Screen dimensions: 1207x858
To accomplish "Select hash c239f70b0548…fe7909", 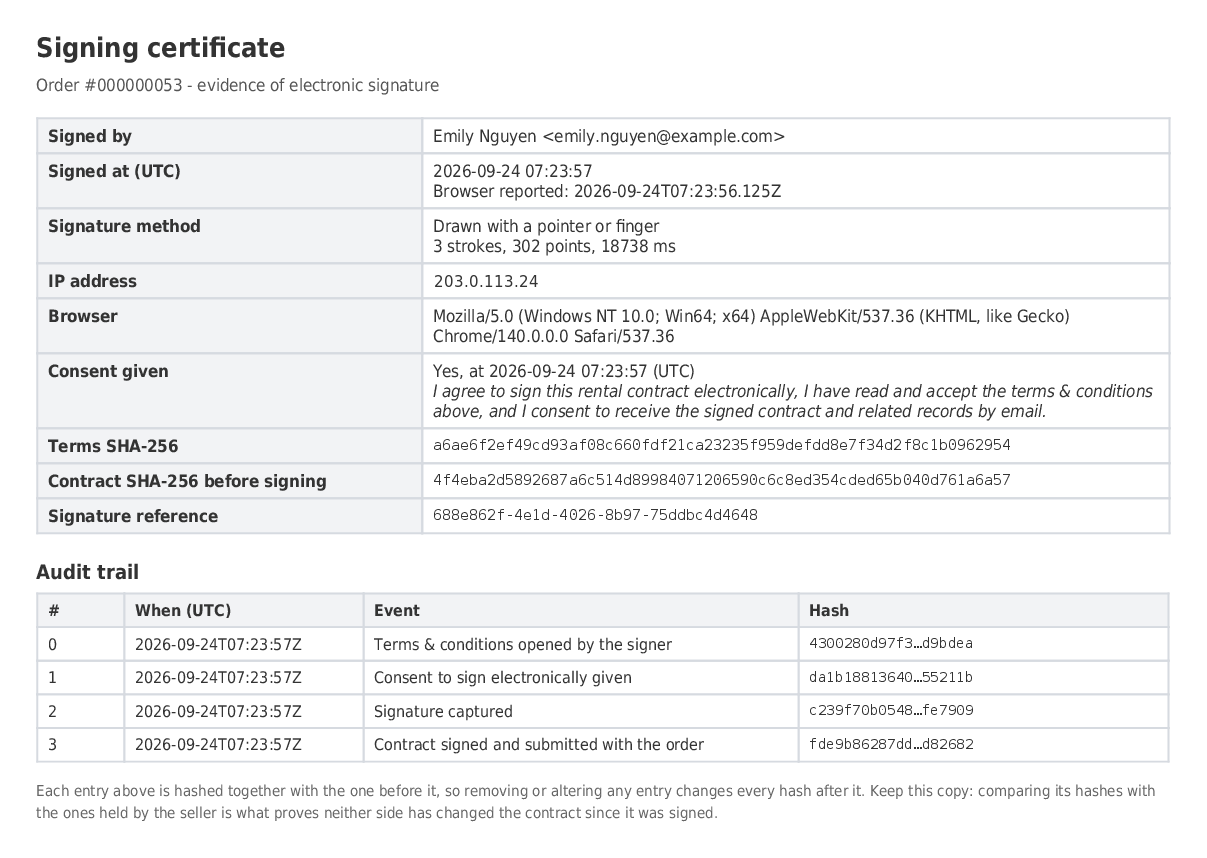I will tap(891, 711).
